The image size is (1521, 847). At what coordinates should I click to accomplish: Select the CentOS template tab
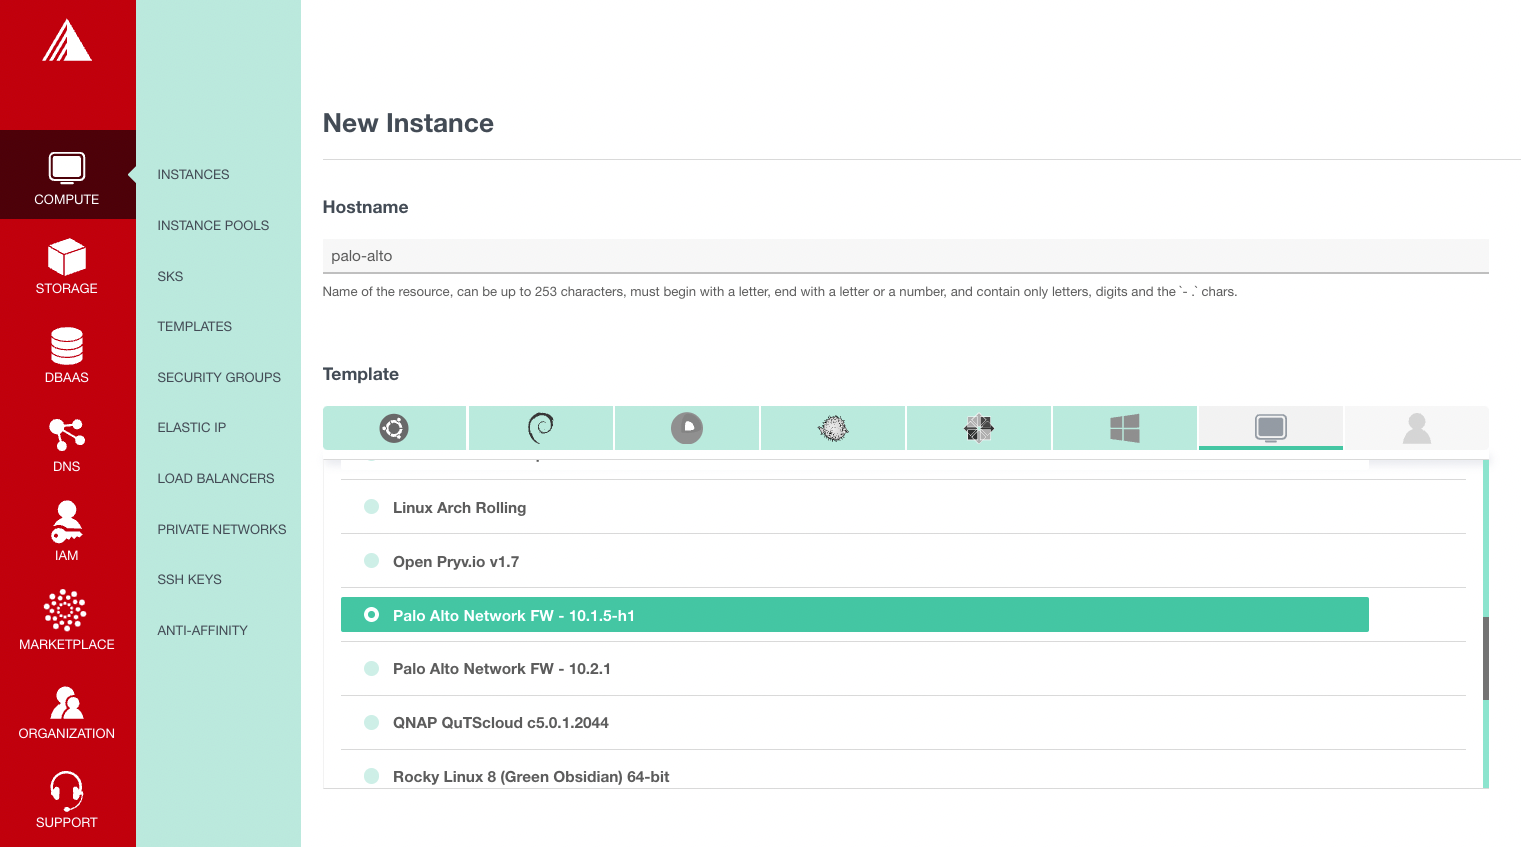[978, 428]
